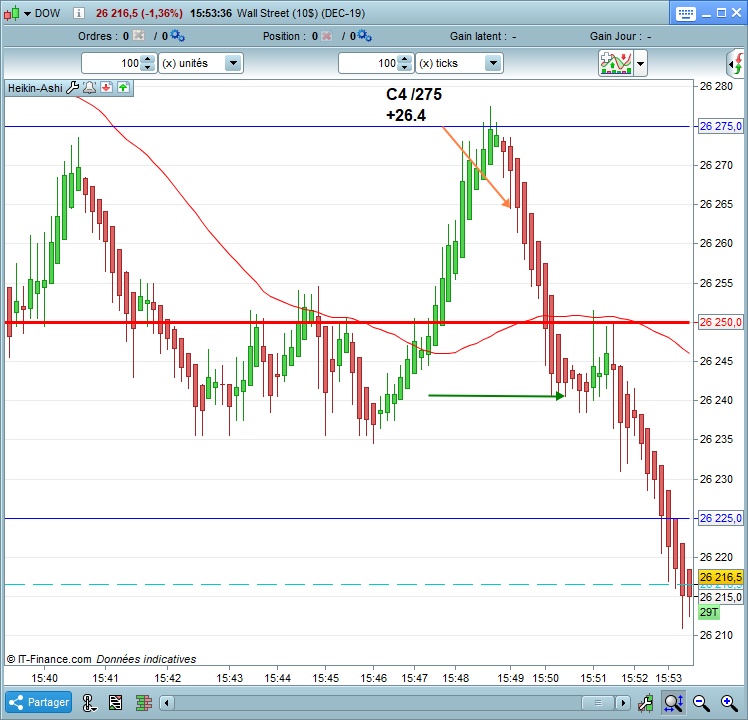Open chart properties wrench icon at bottom
748x720 pixels.
point(645,702)
